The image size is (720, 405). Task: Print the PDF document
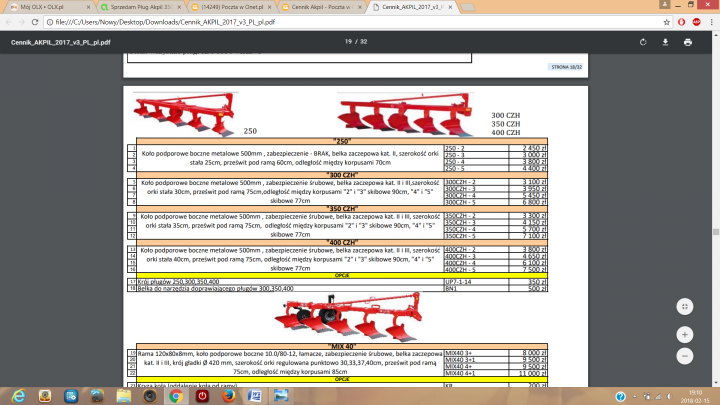pyautogui.click(x=688, y=43)
